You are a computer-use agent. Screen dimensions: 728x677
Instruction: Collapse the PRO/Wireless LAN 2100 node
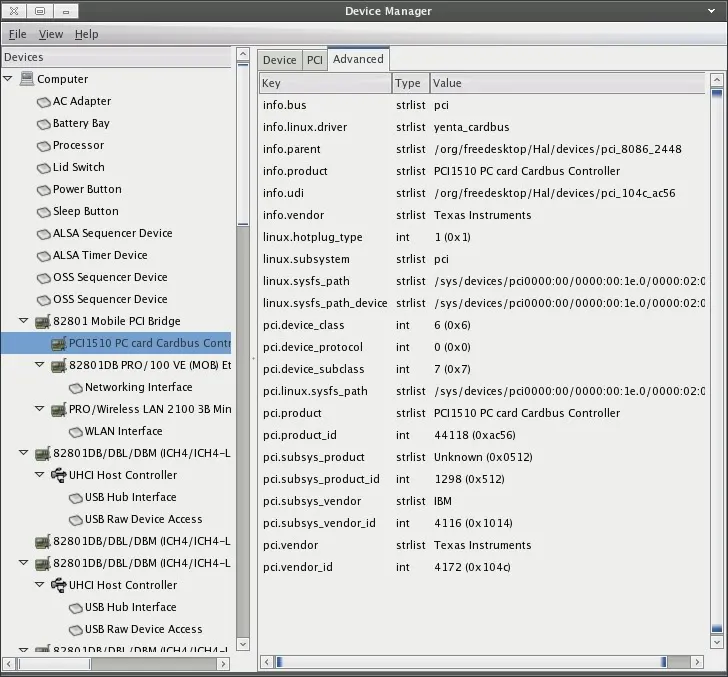40,409
